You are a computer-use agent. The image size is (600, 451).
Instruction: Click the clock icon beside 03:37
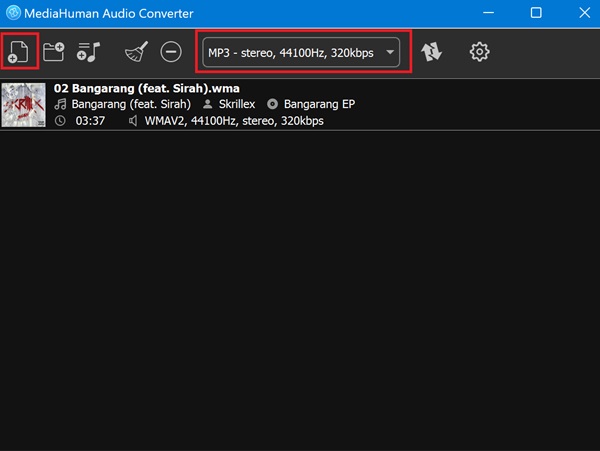[x=60, y=121]
